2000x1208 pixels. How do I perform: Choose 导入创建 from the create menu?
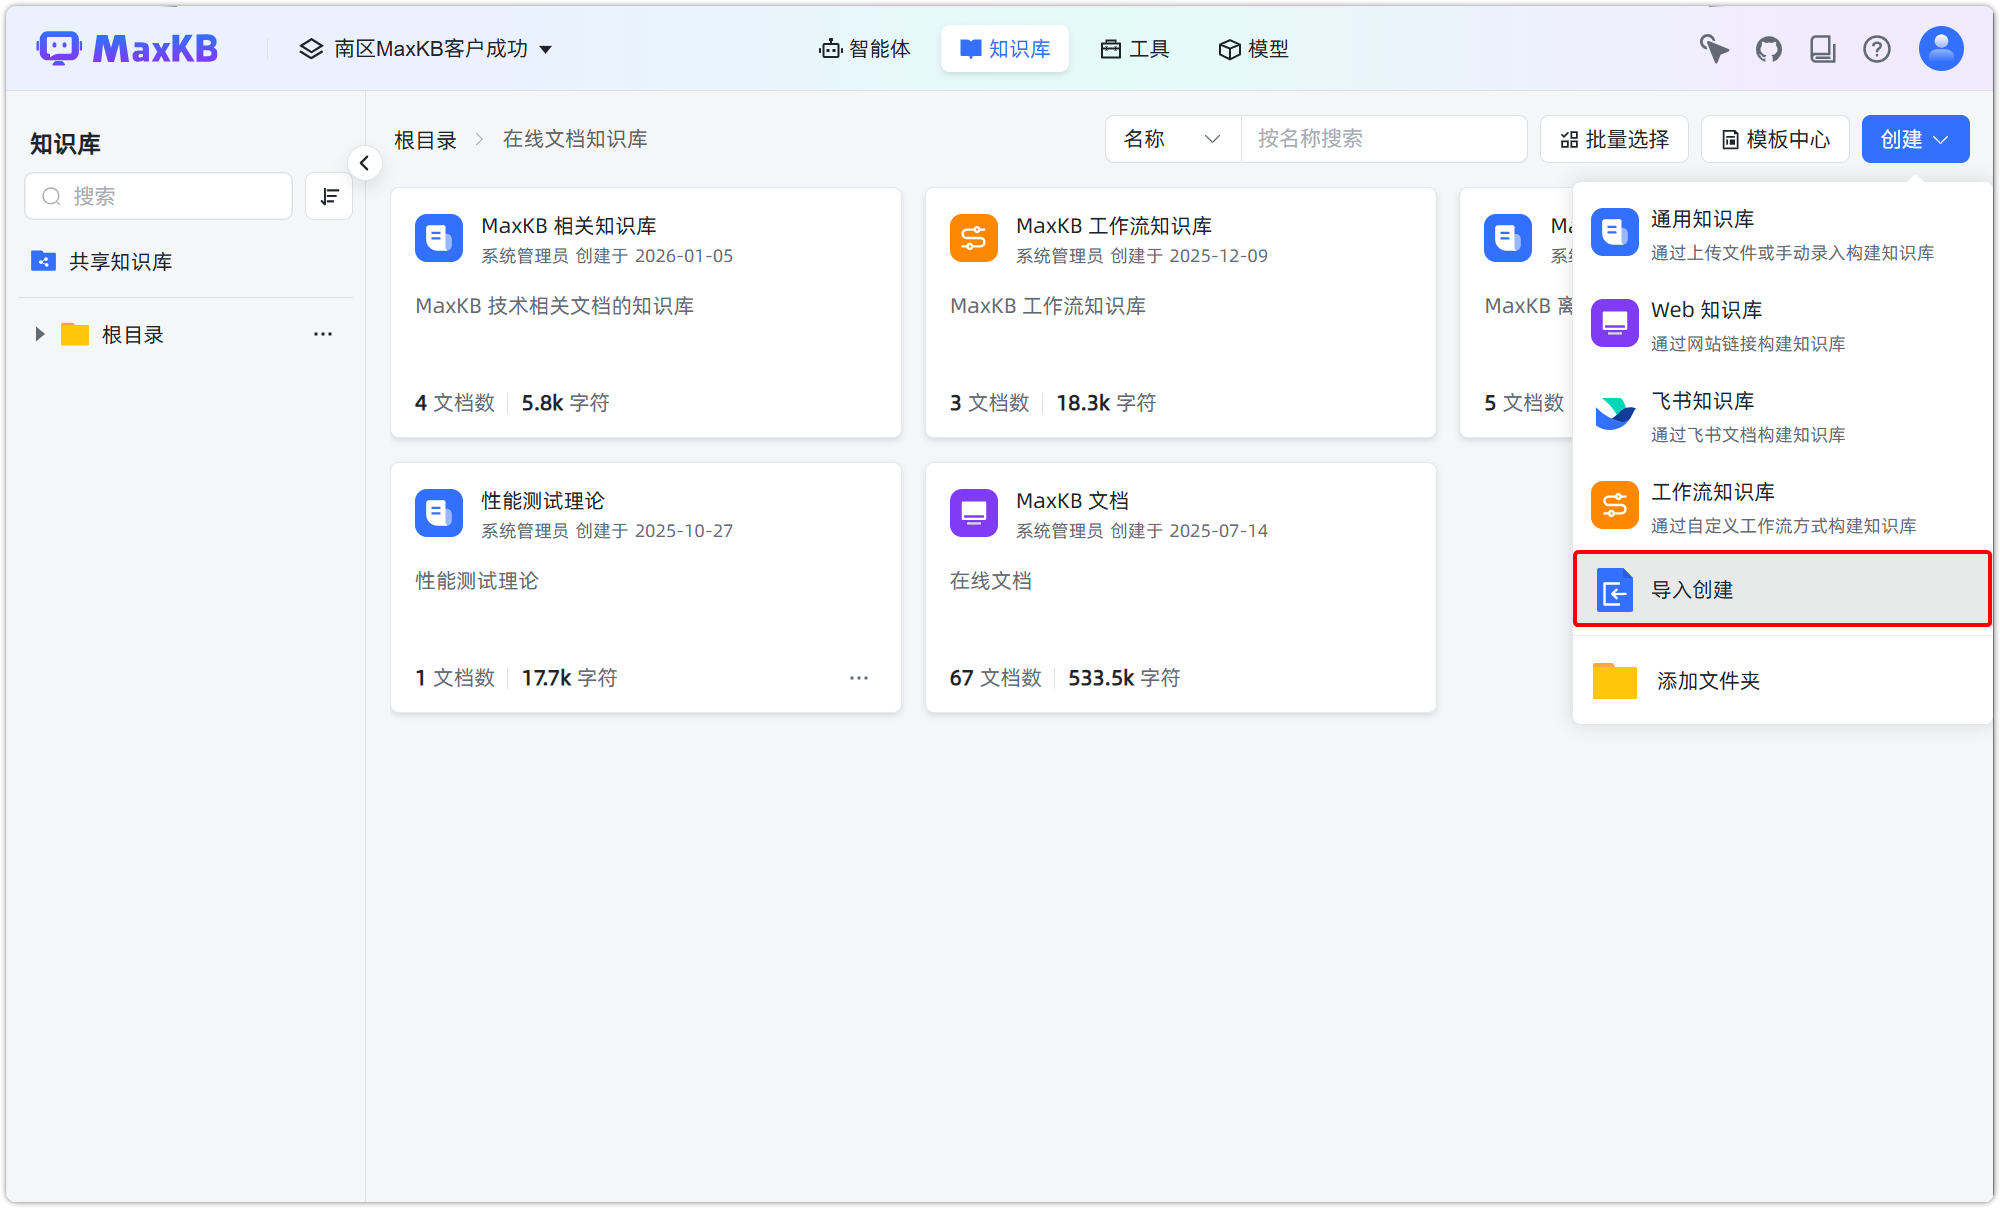pos(1782,589)
